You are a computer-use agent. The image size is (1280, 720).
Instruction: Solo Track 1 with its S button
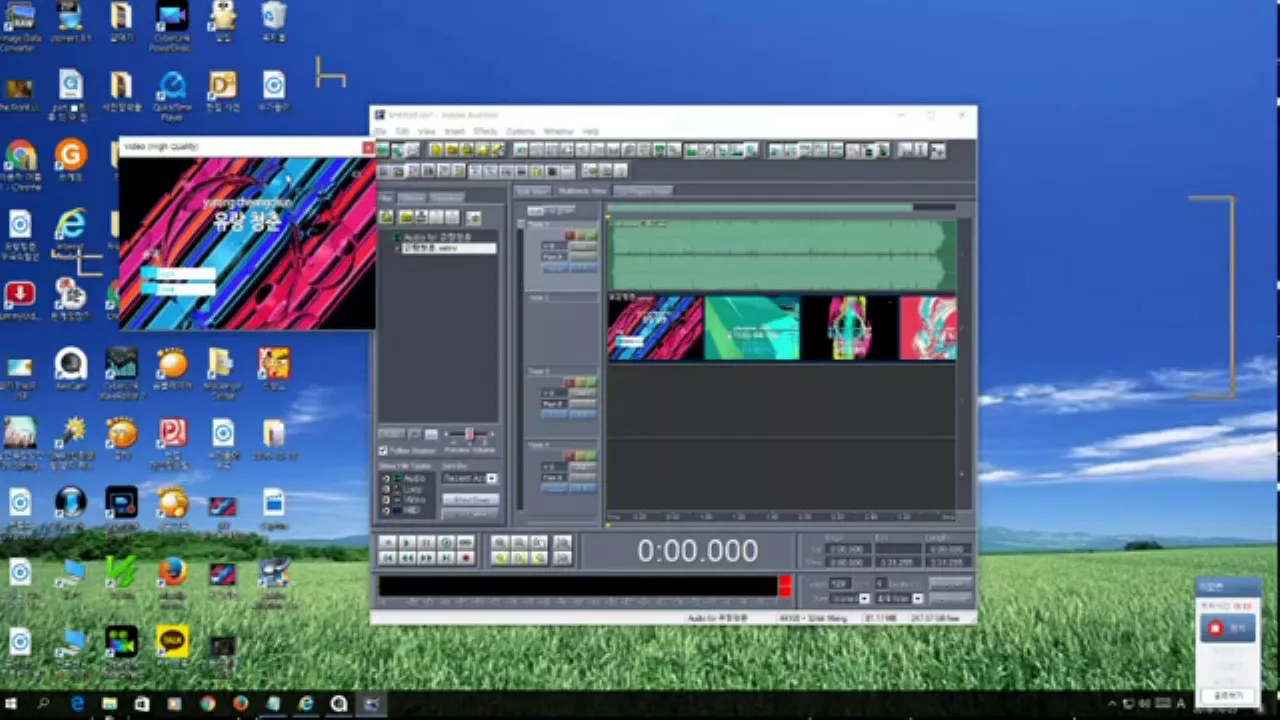coord(581,235)
